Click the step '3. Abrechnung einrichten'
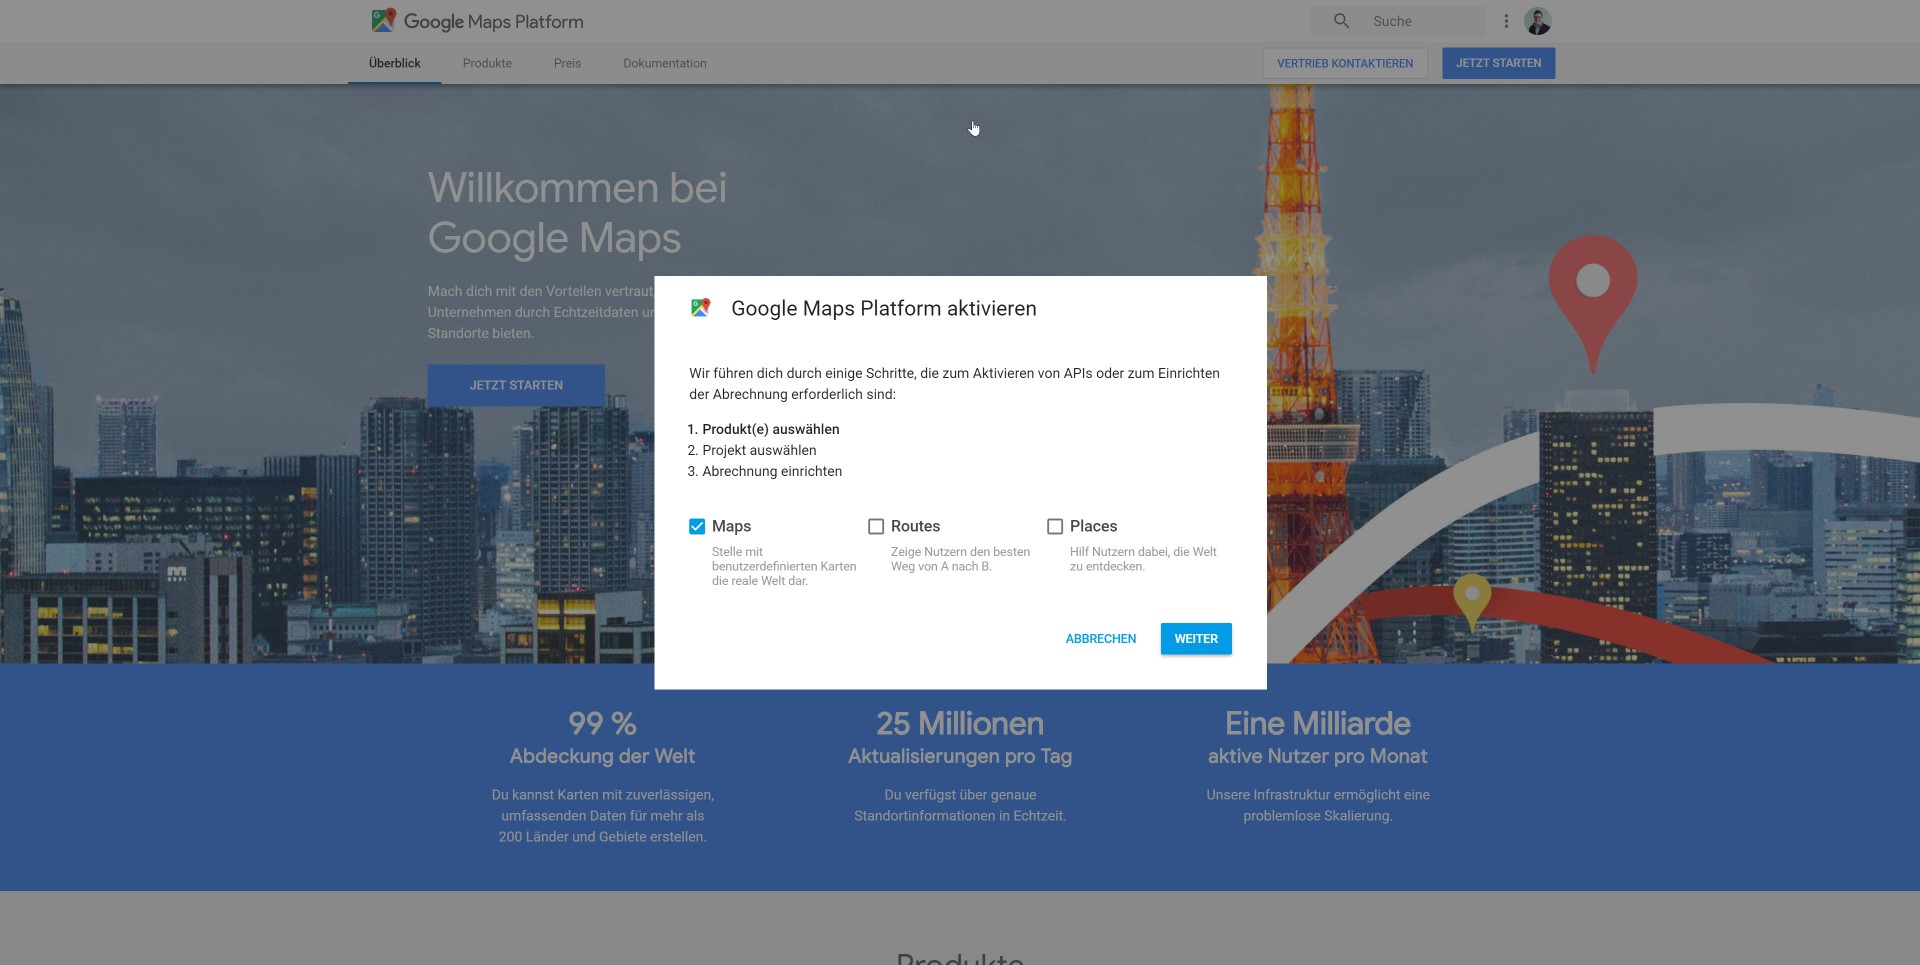 [765, 471]
